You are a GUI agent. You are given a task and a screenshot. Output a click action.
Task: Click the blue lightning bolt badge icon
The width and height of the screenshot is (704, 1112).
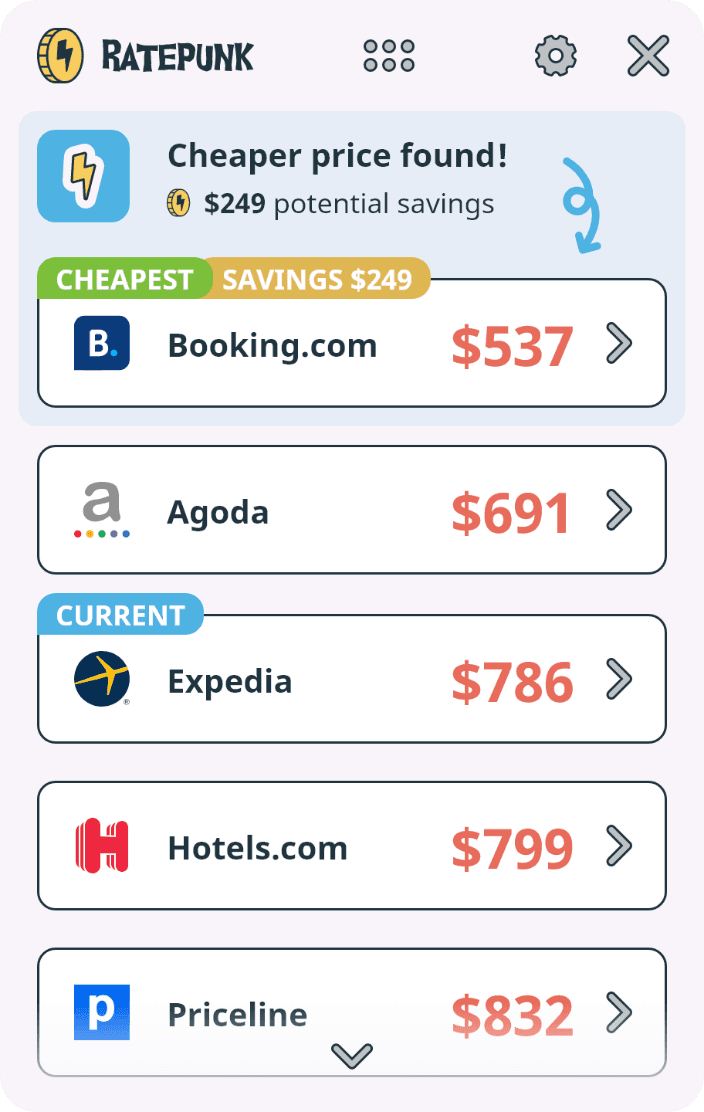pyautogui.click(x=83, y=176)
